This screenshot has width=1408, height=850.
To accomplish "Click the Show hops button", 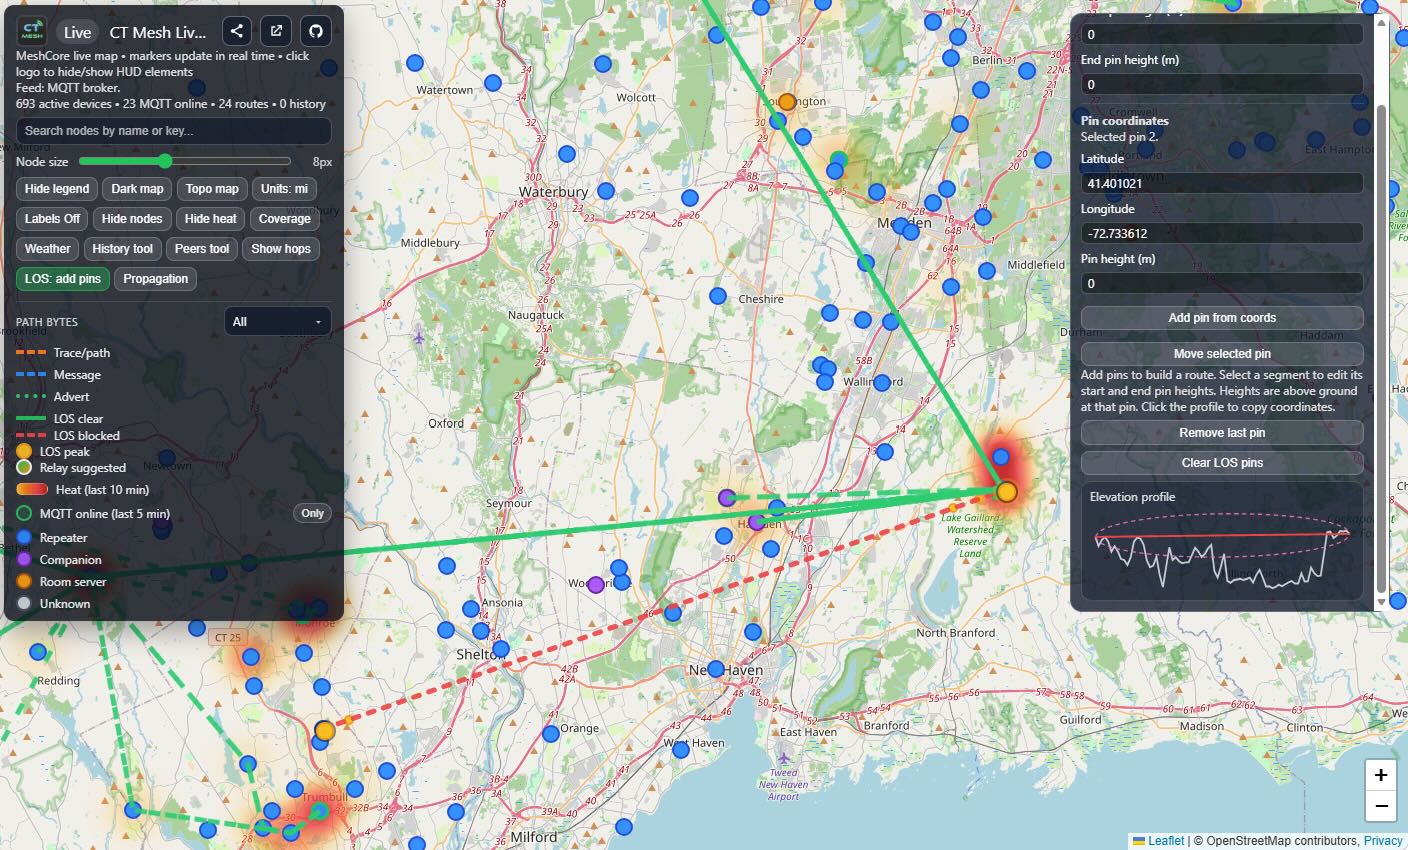I will click(x=281, y=249).
